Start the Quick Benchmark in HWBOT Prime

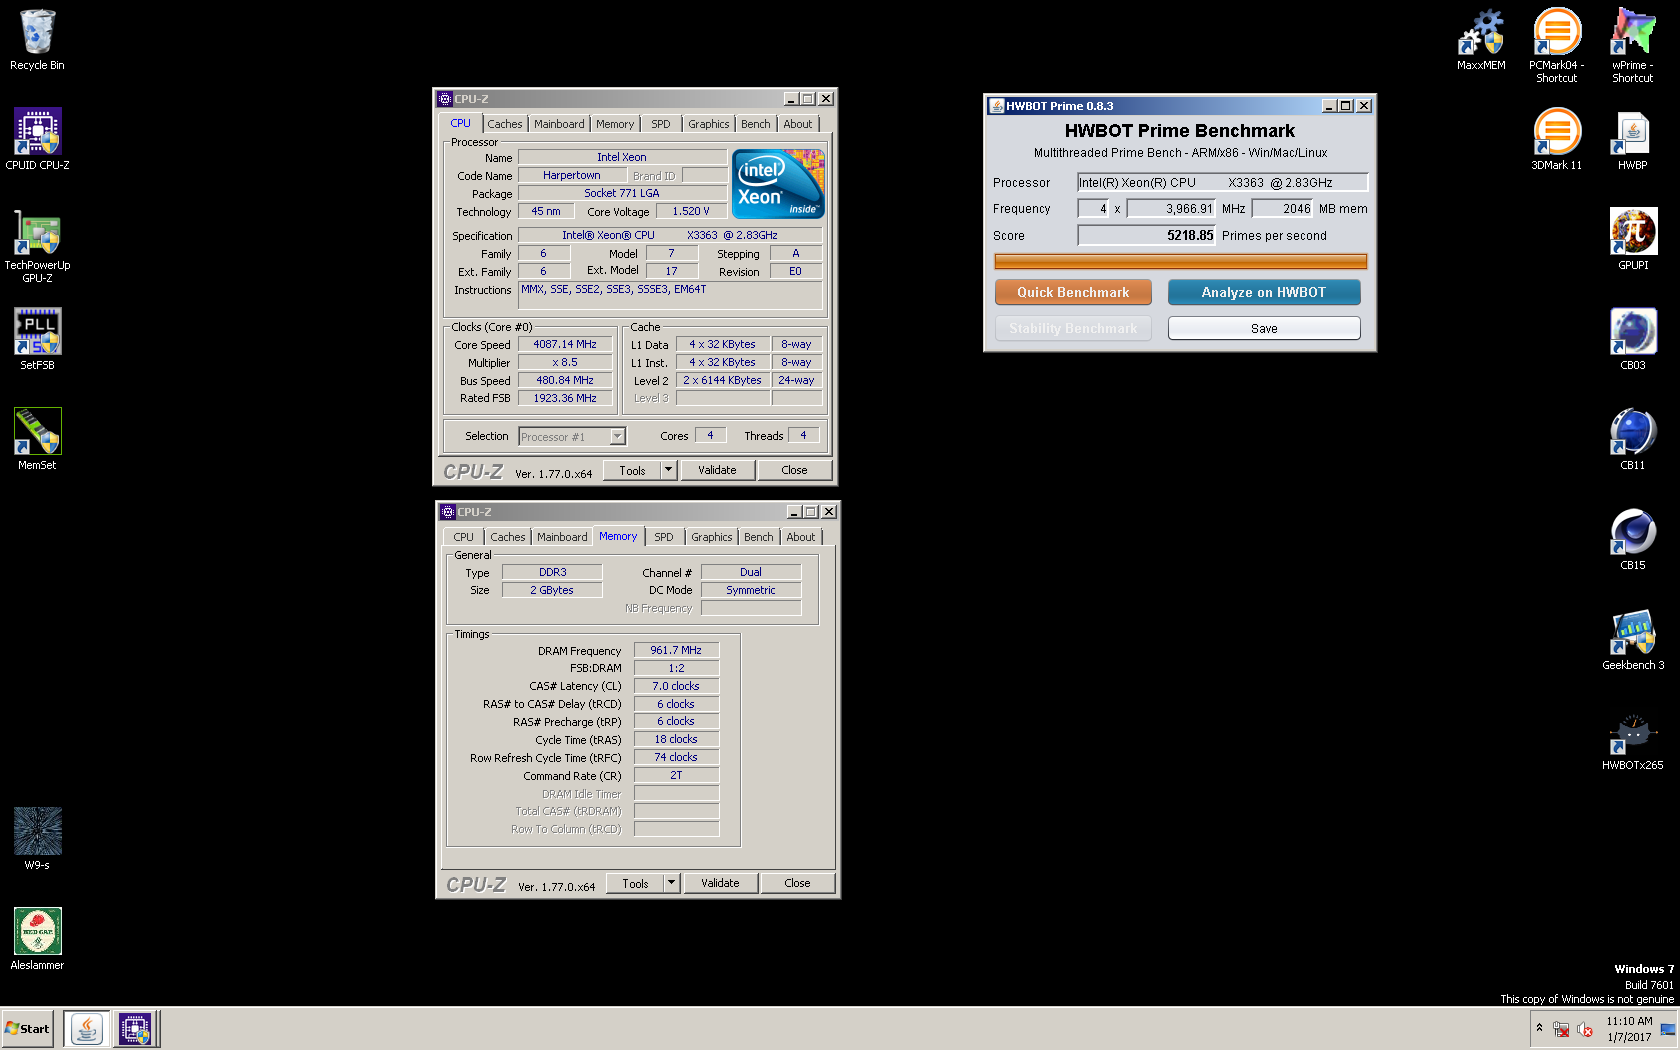[x=1073, y=292]
